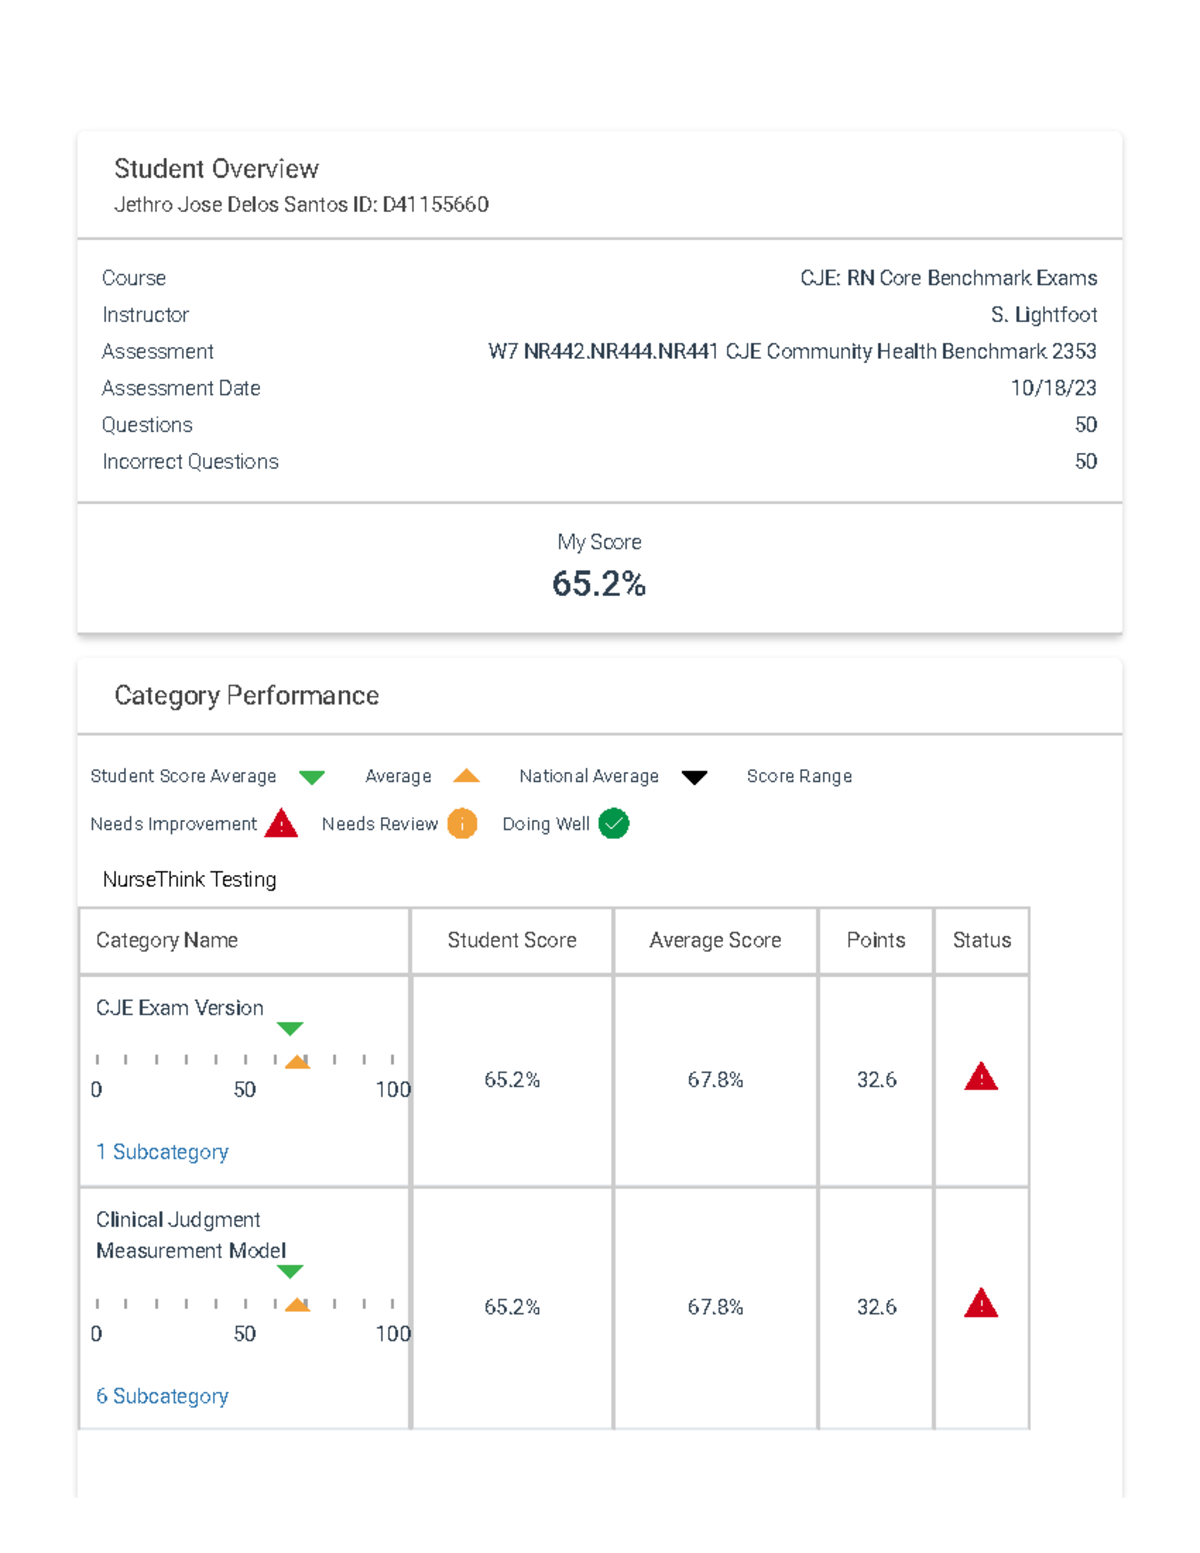Click the Clinical Judgment Measurement Model status icon
This screenshot has width=1200, height=1553.
(x=981, y=1304)
